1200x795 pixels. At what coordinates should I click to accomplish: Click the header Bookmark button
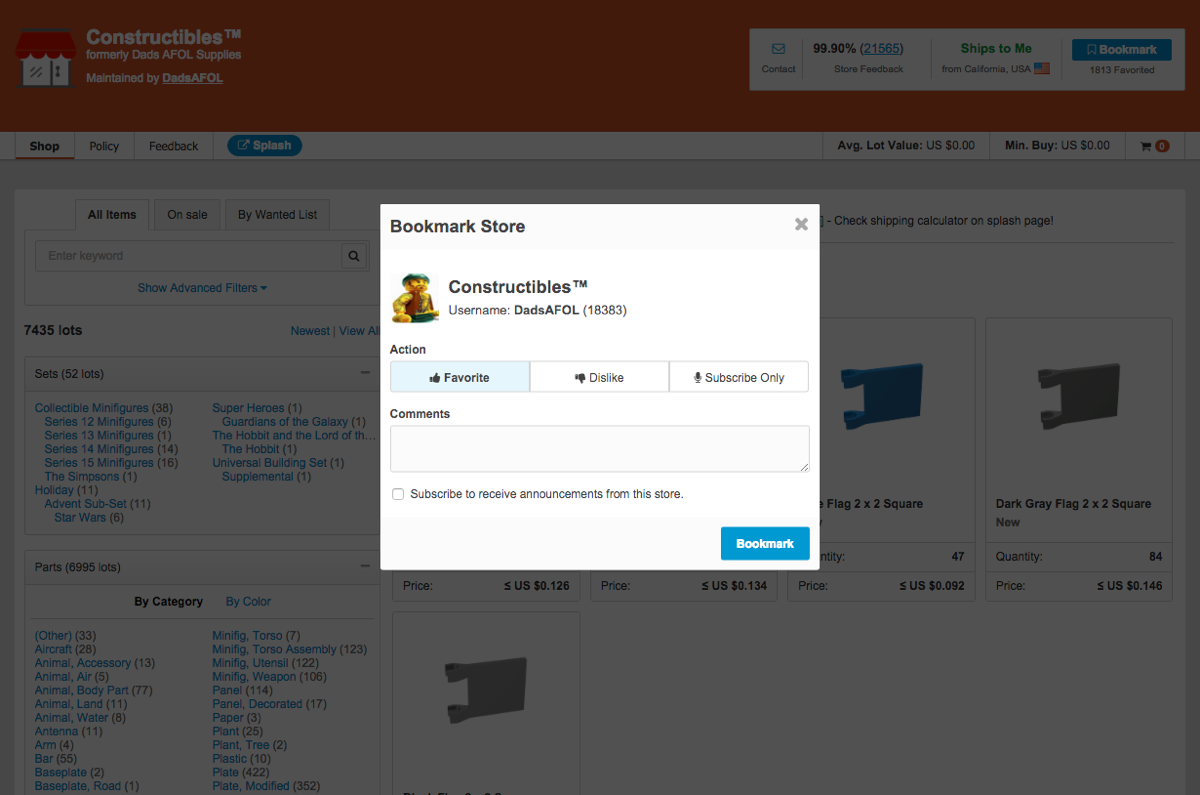[1122, 50]
